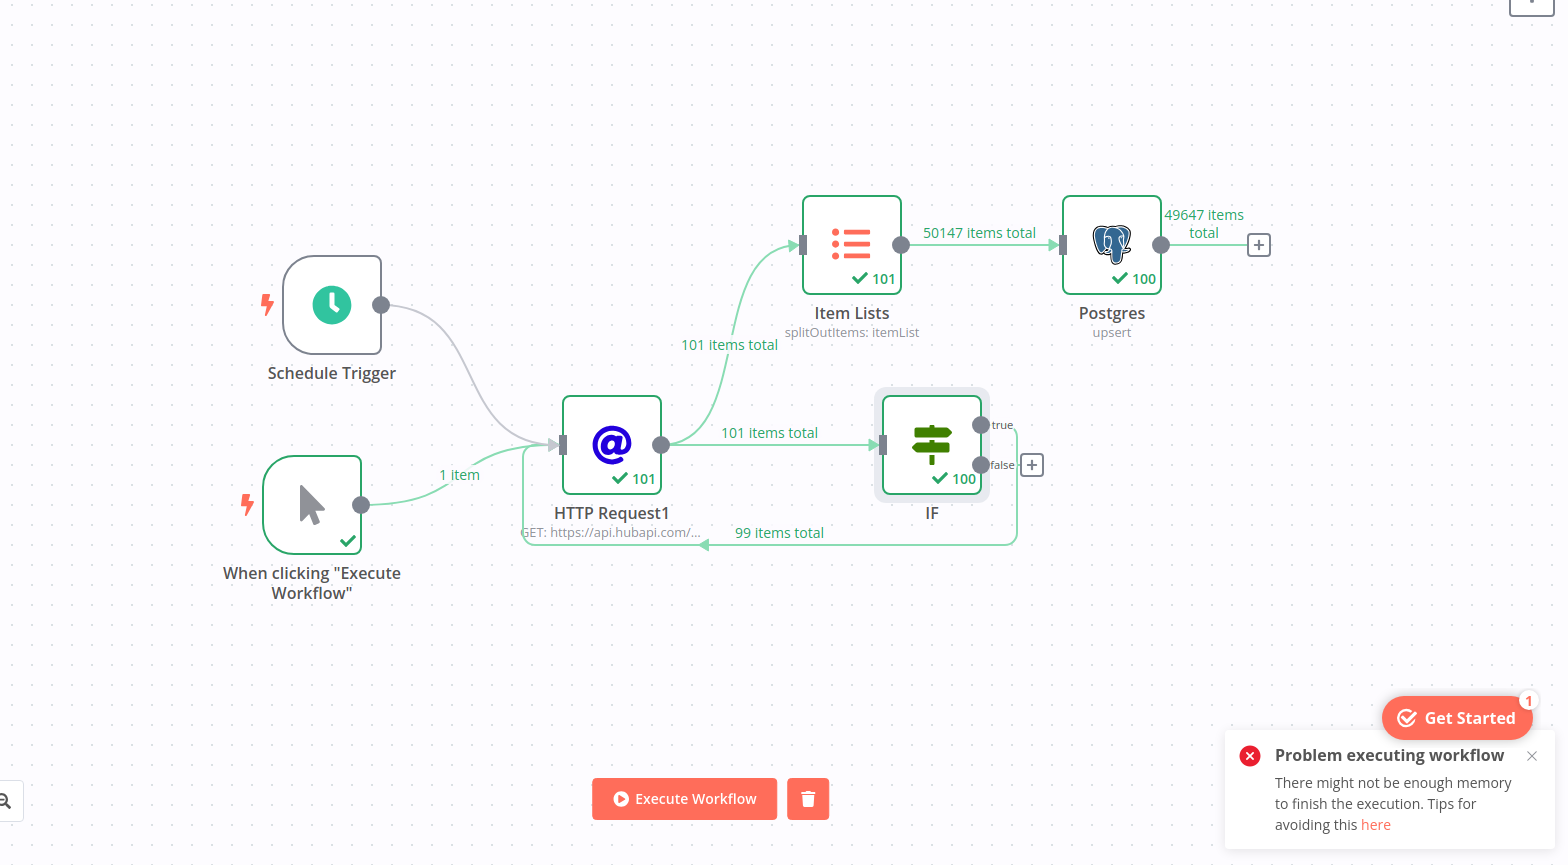Image resolution: width=1568 pixels, height=865 pixels.
Task: Click the IF node true output connector
Action: [981, 425]
